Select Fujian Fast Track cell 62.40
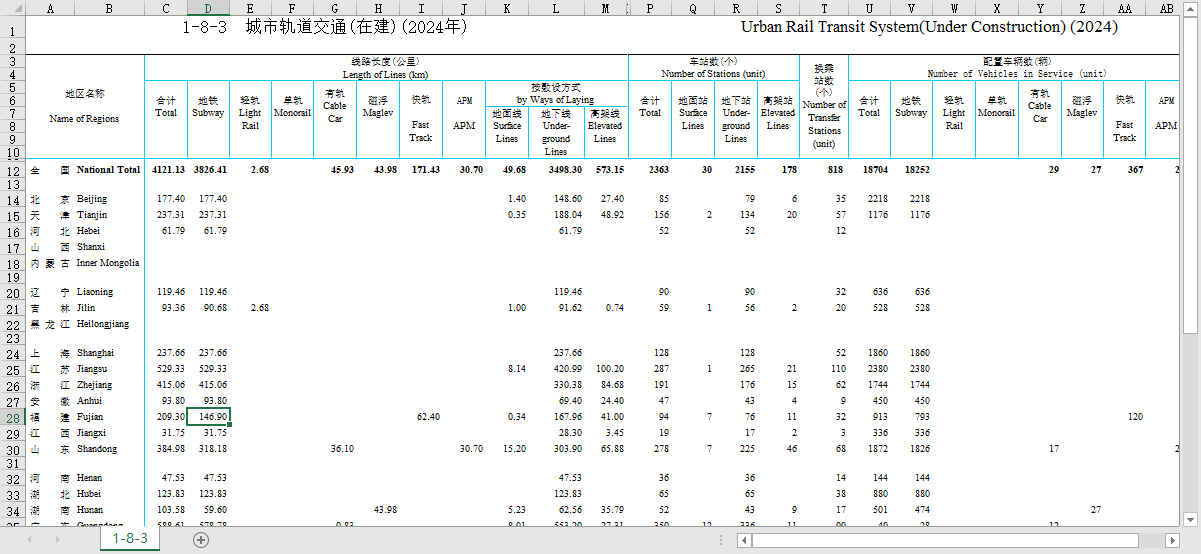The width and height of the screenshot is (1201, 554). tap(421, 417)
